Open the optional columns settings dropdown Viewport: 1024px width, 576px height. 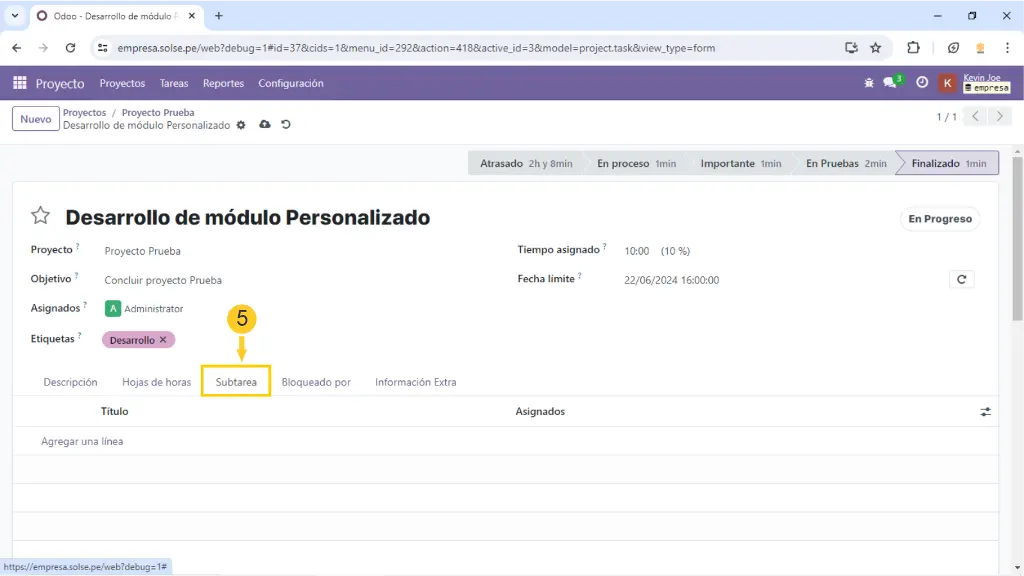[985, 411]
